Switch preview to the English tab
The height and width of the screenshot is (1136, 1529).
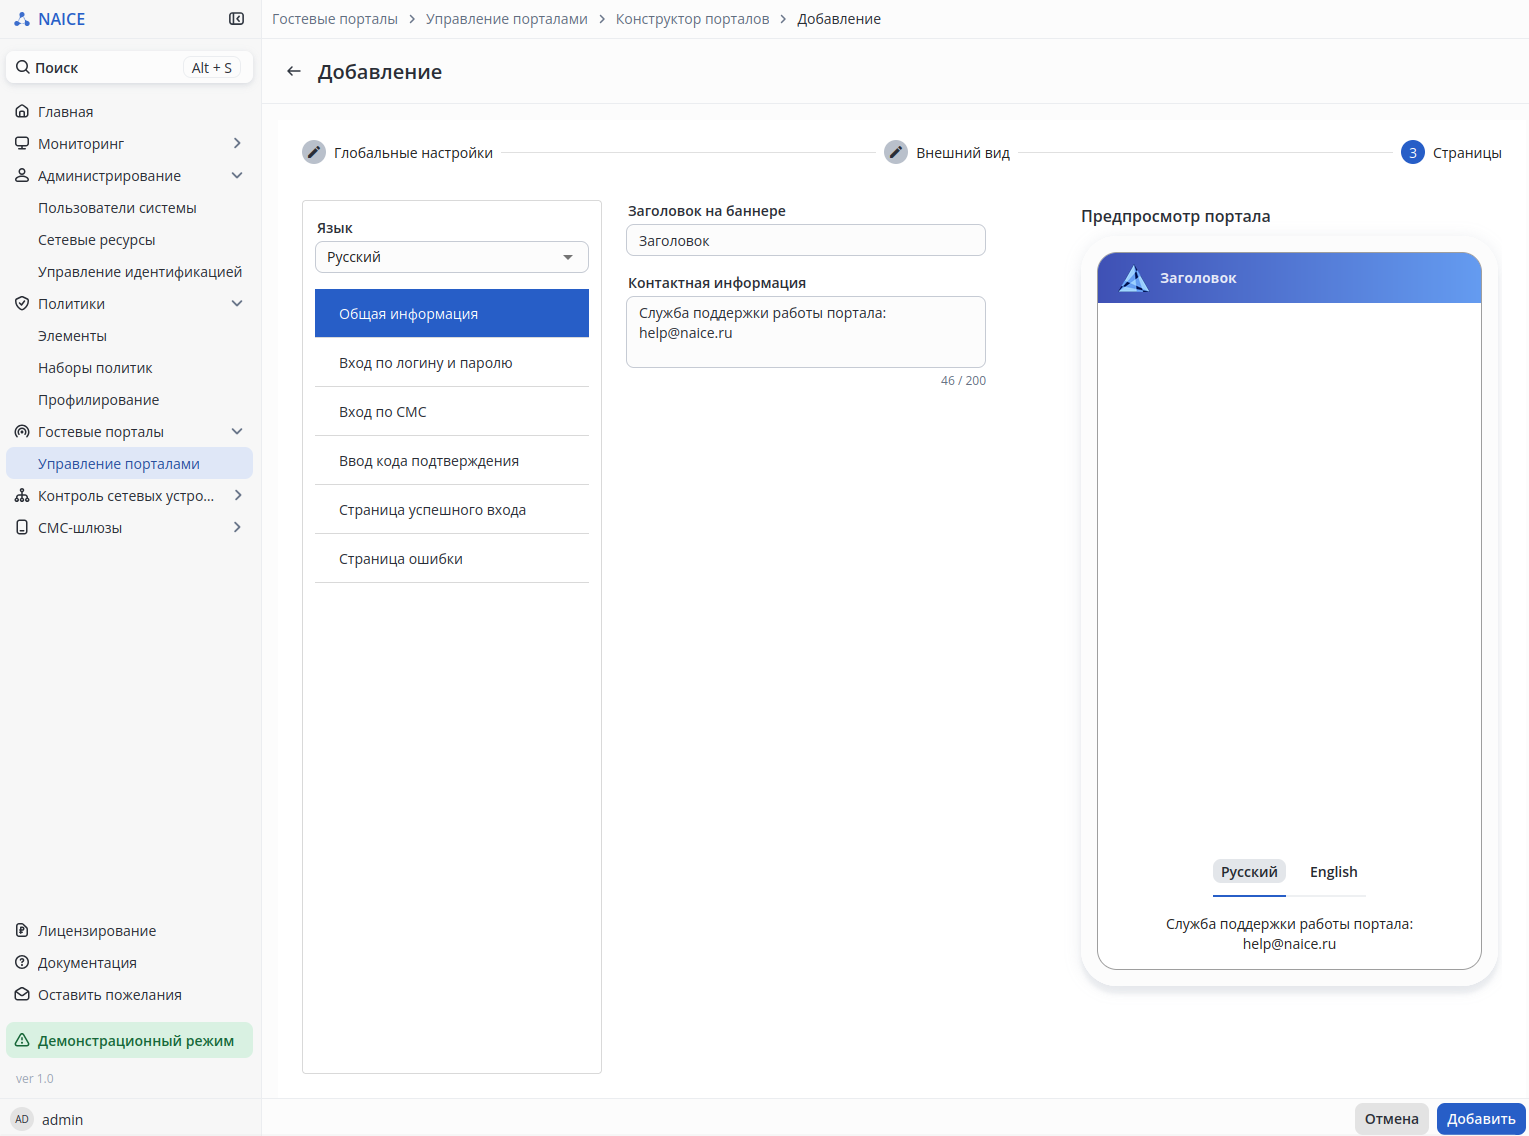tap(1333, 872)
